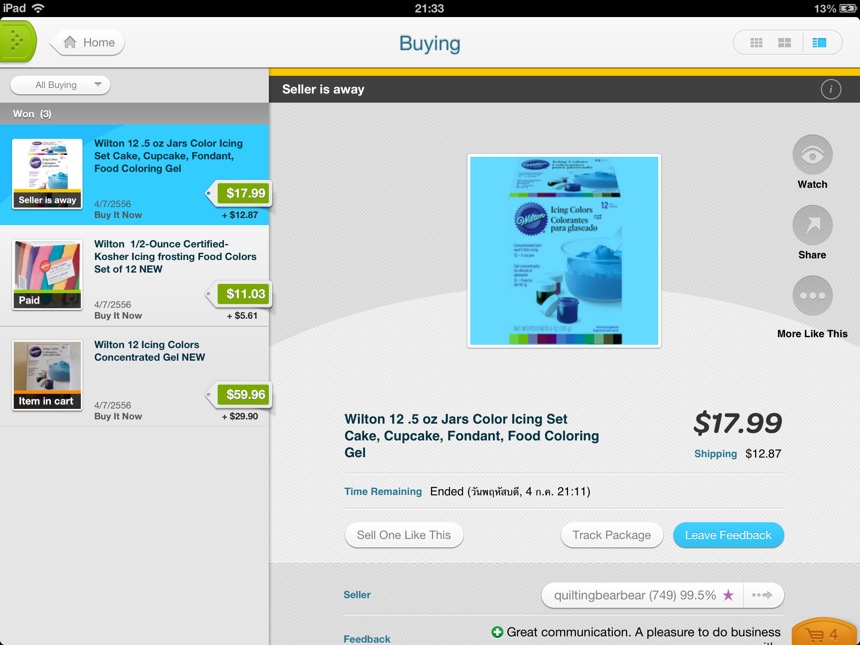
Task: Open the Shipping details link
Action: pos(715,454)
